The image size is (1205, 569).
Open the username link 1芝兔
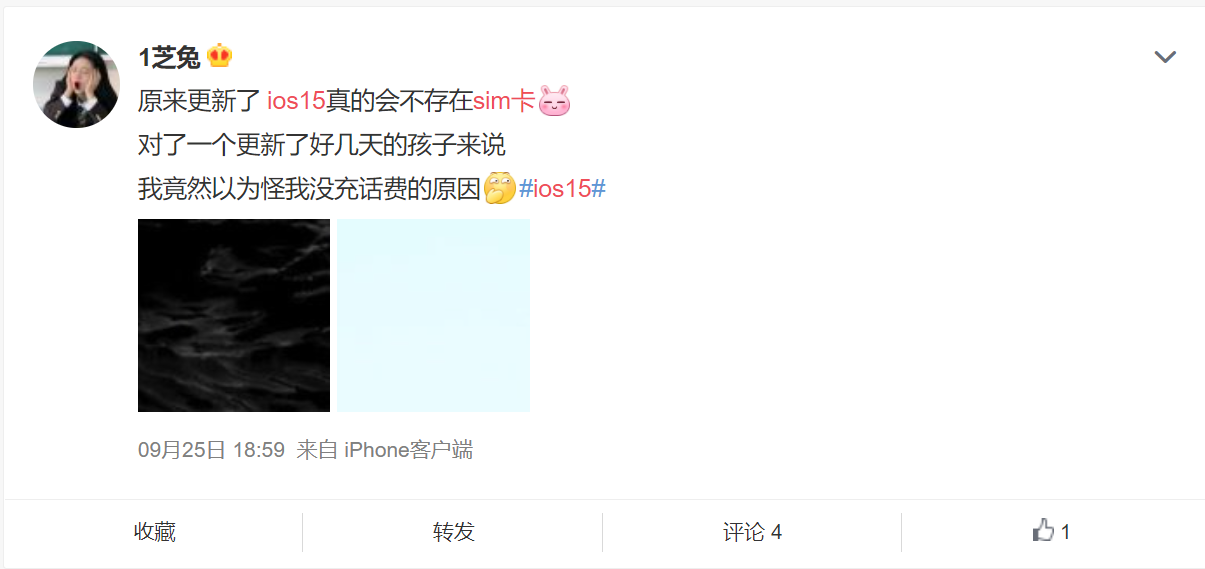[170, 57]
